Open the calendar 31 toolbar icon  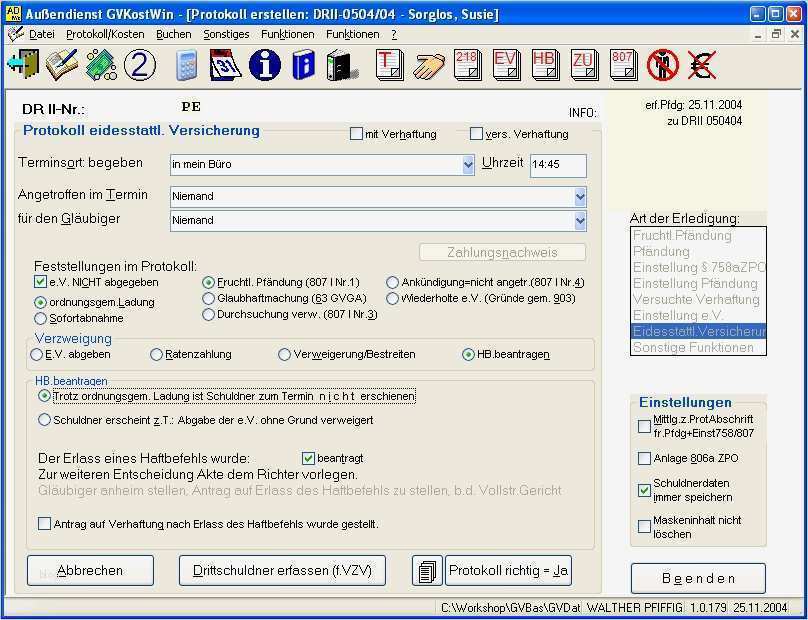tap(226, 64)
